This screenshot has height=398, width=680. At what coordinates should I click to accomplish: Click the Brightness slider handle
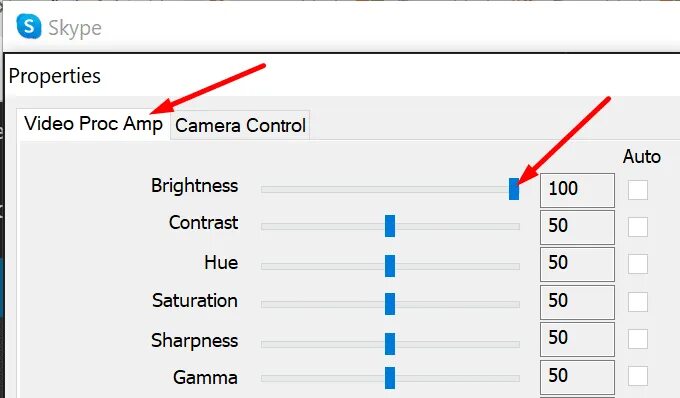pos(514,189)
